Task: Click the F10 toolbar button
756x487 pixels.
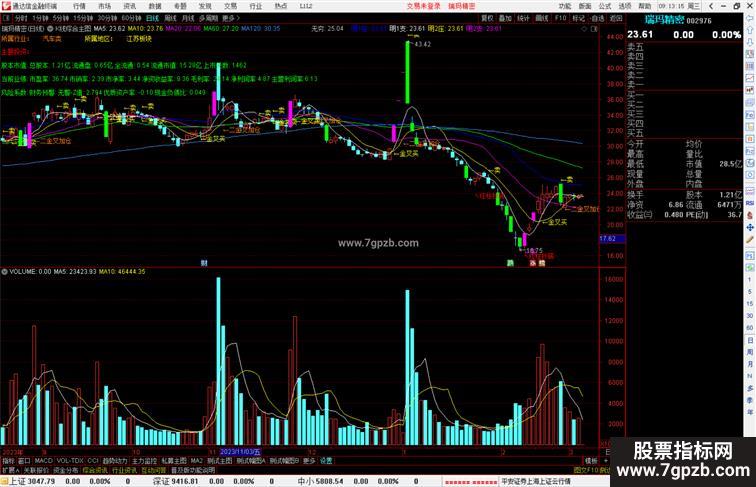Action: [x=560, y=18]
